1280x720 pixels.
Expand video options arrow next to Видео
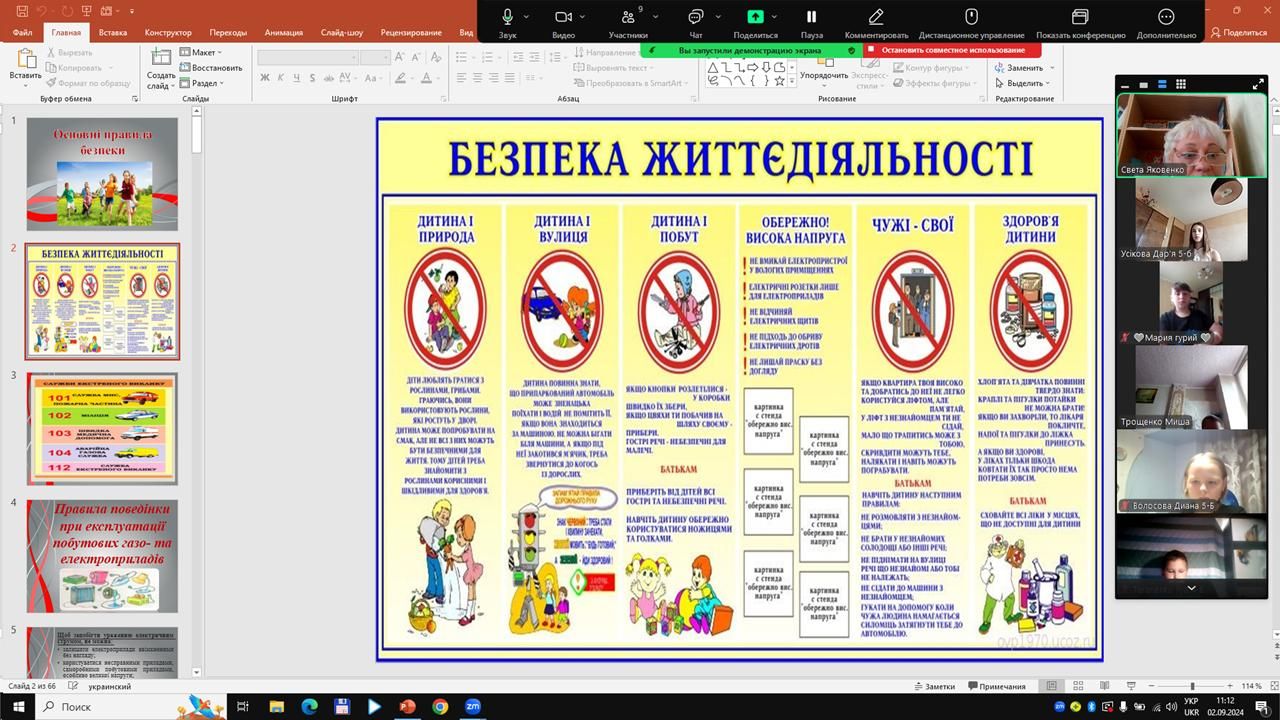[582, 17]
